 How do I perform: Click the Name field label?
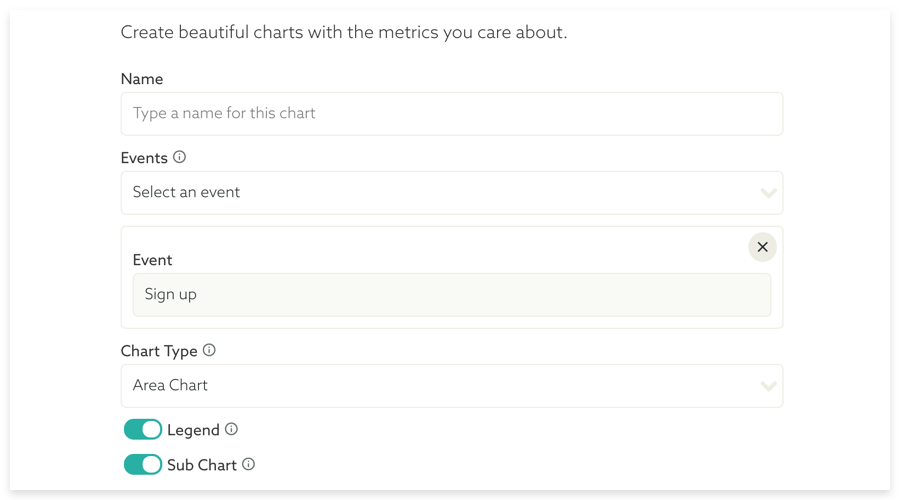point(142,79)
